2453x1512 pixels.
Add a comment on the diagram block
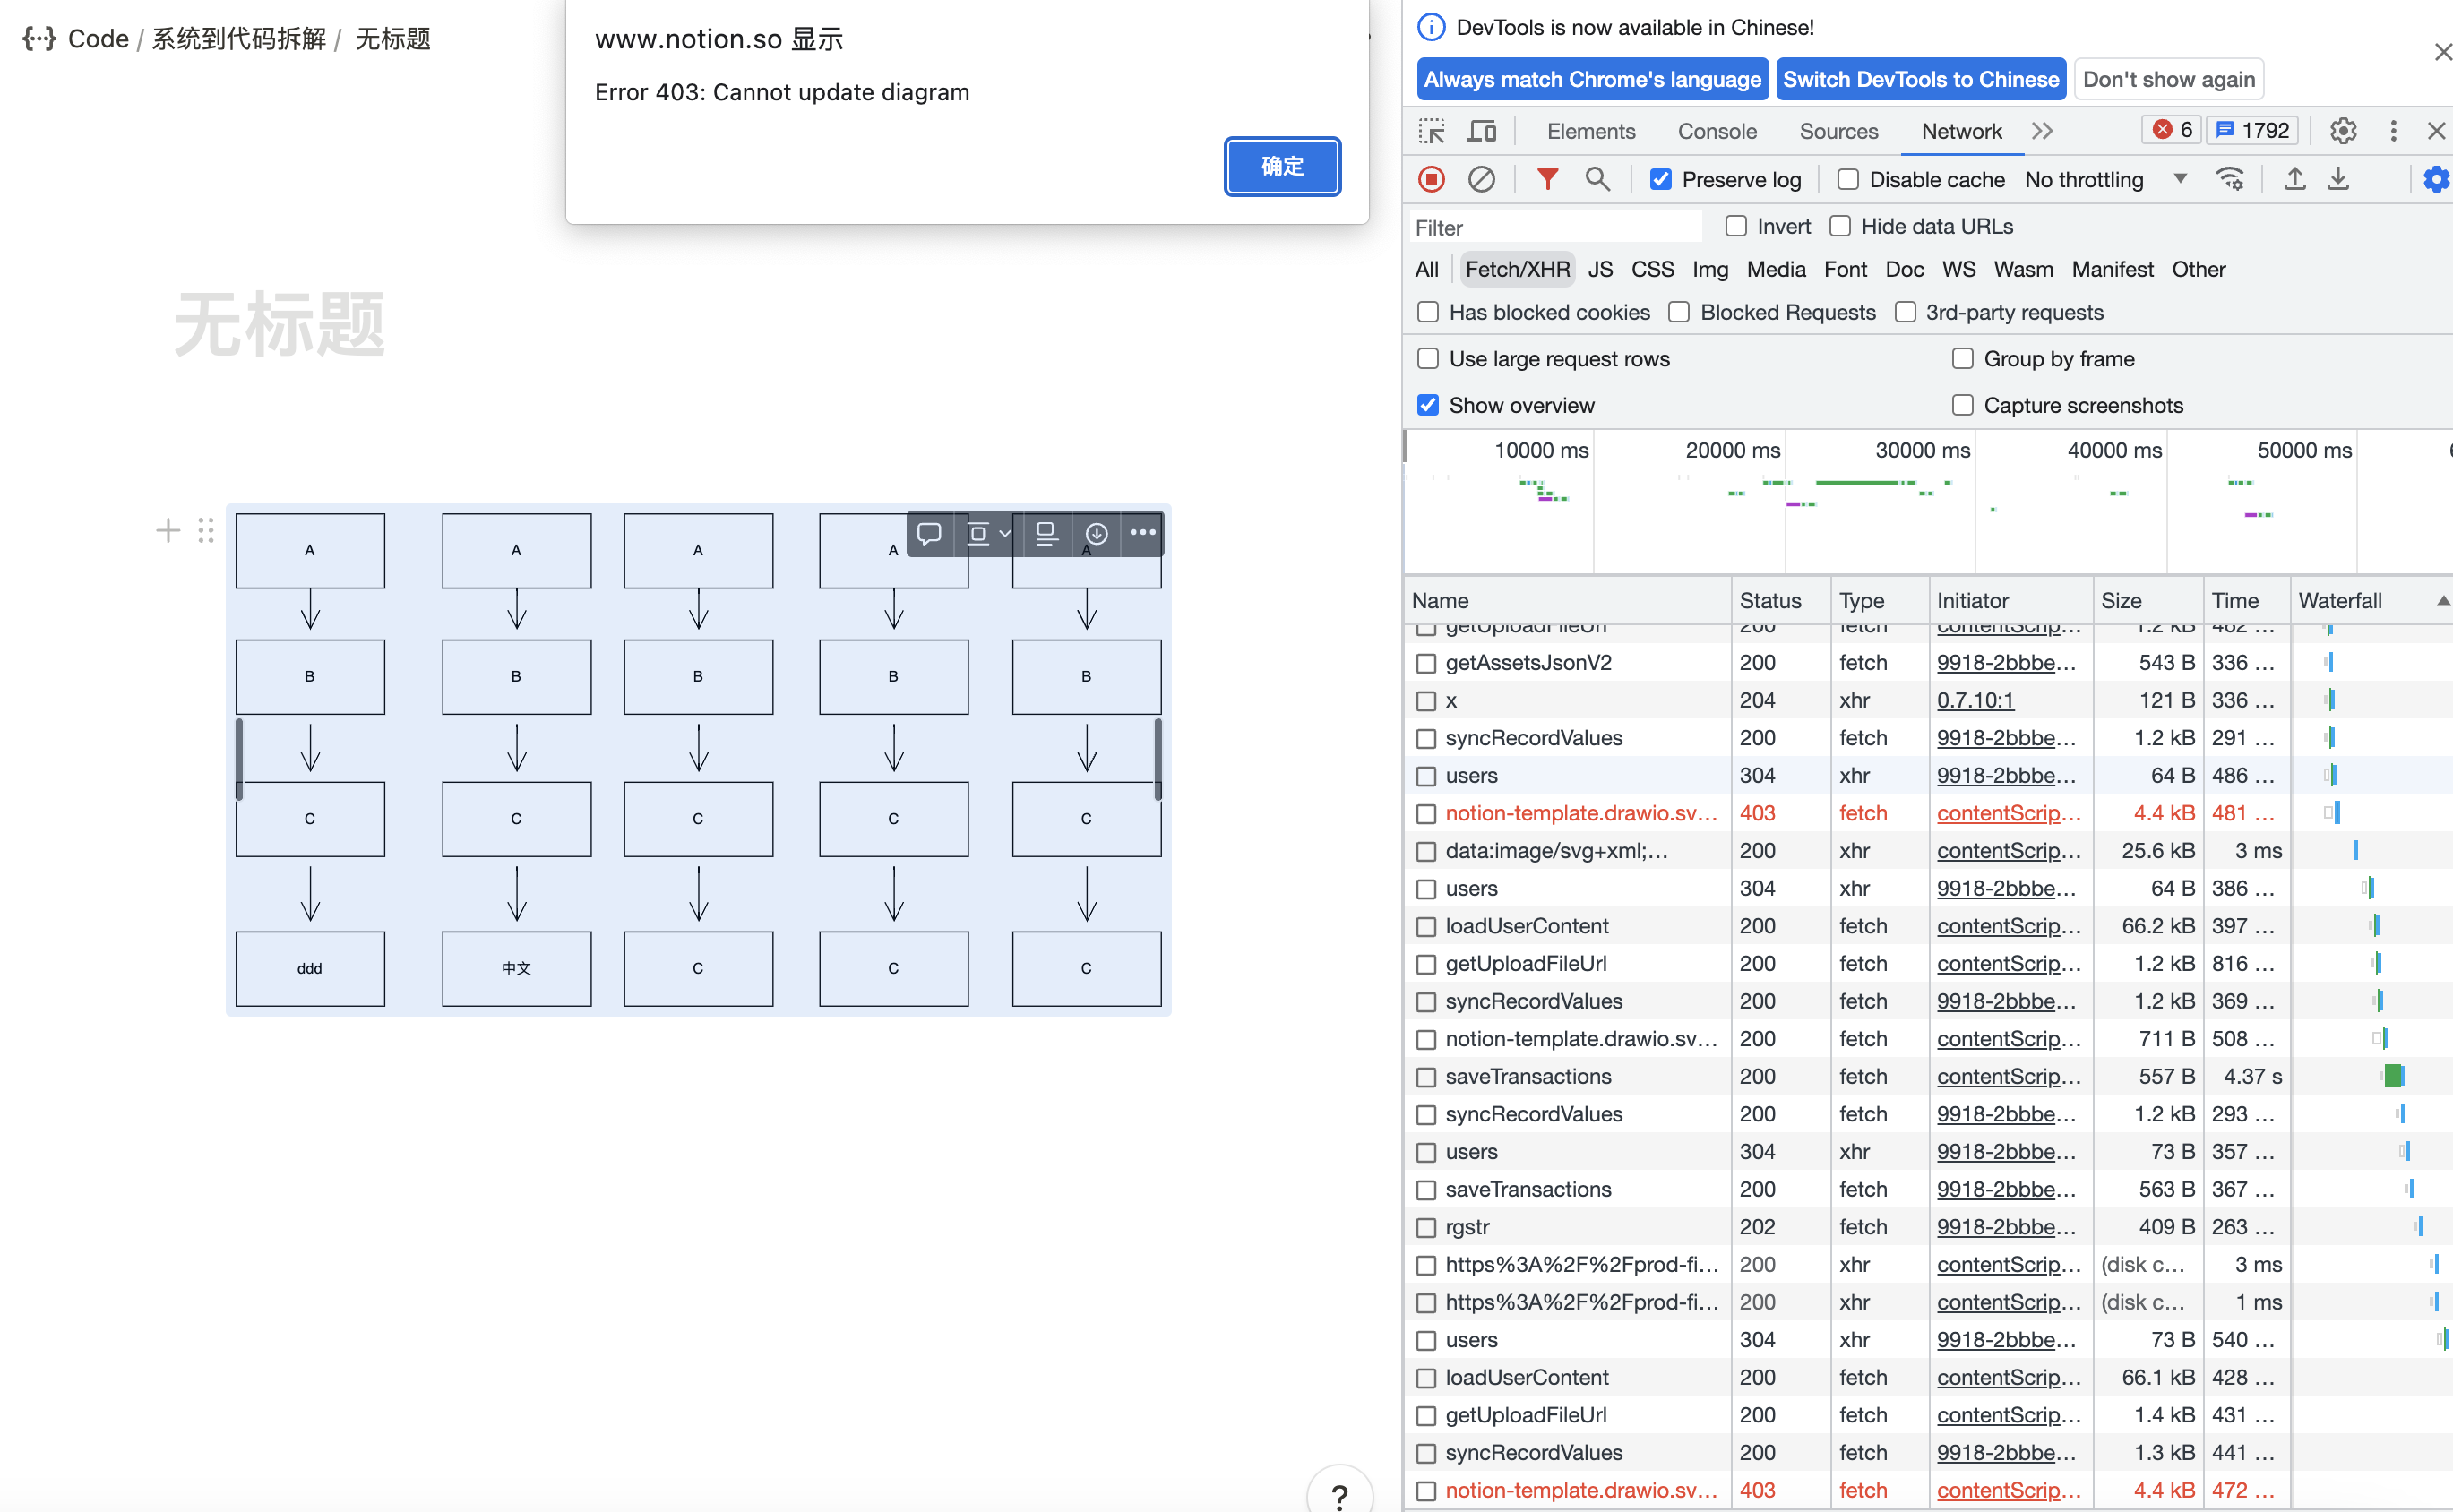point(930,533)
